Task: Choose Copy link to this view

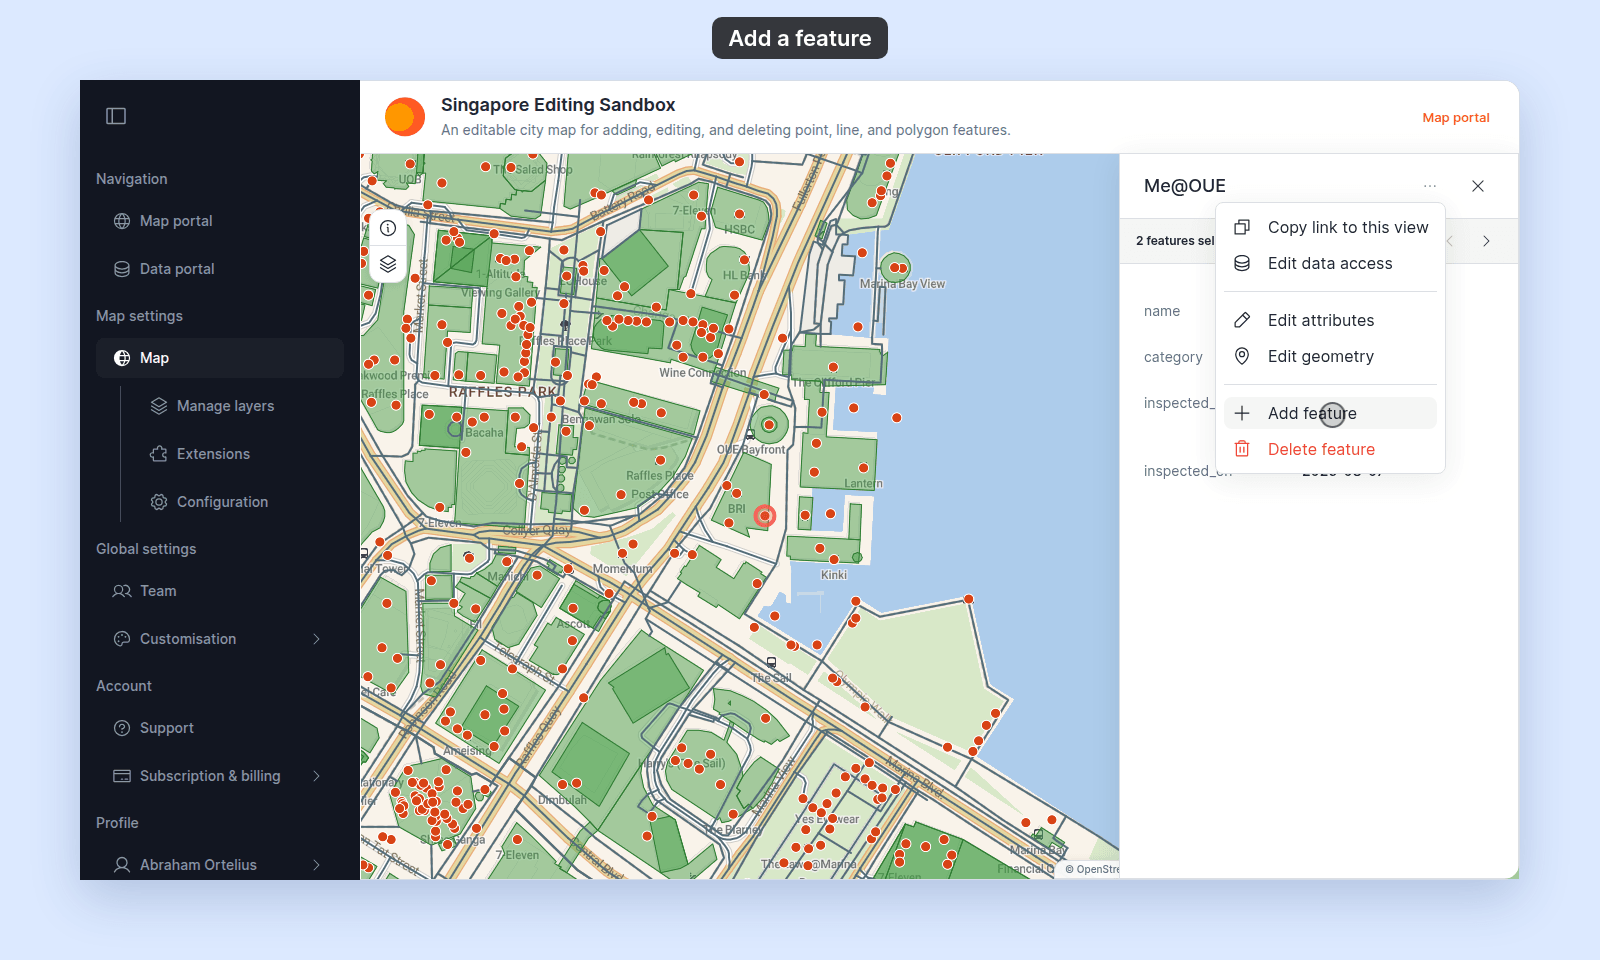Action: pyautogui.click(x=1330, y=227)
